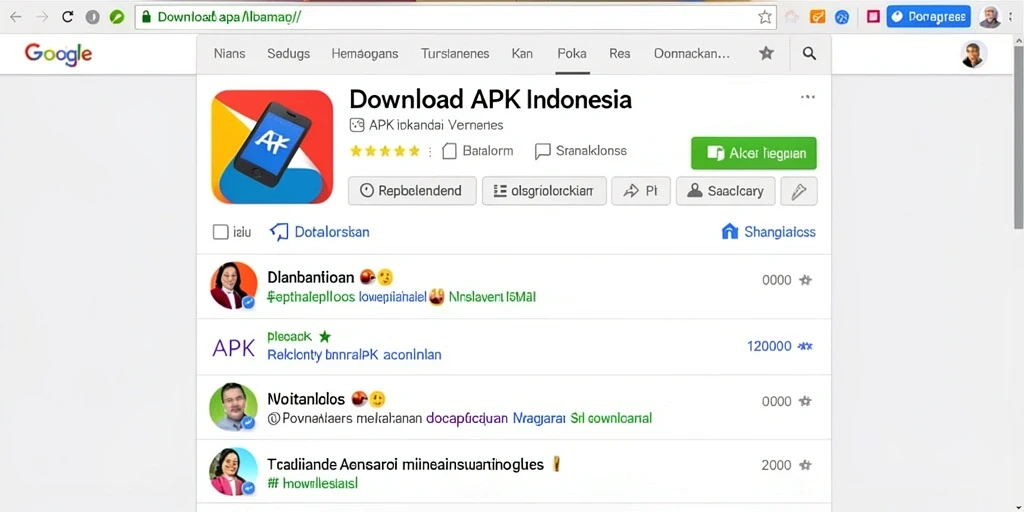Switch to the Hemaogans tab
Image resolution: width=1024 pixels, height=512 pixels.
[x=365, y=54]
